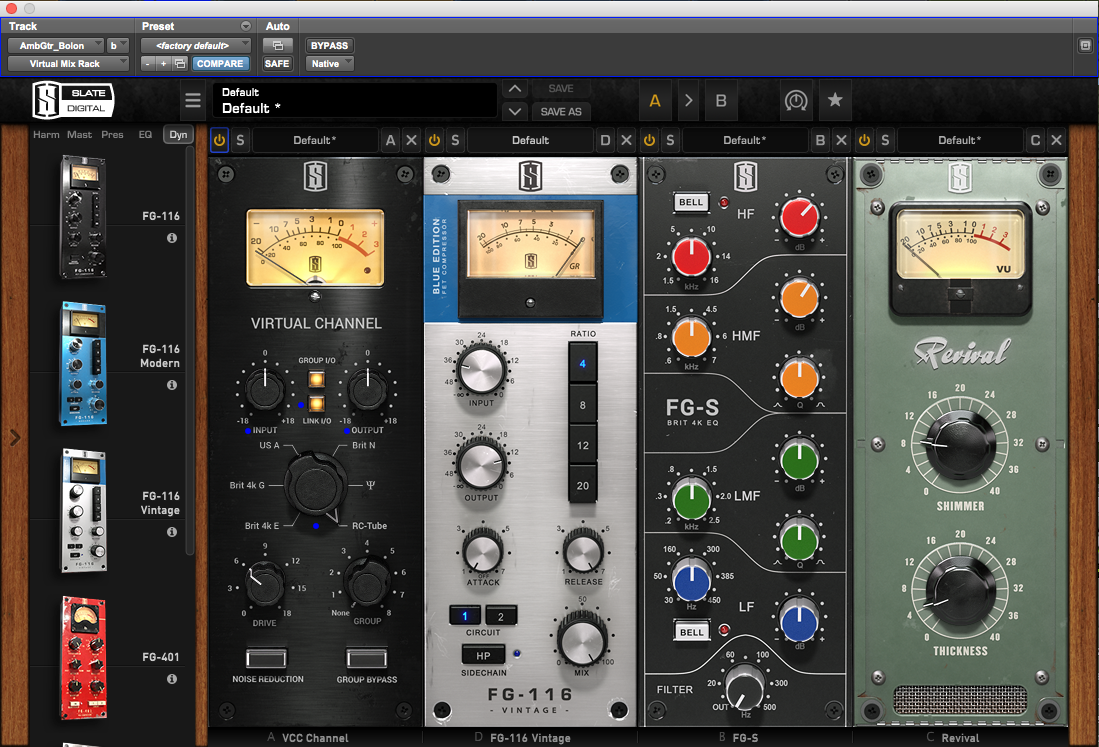Switch to the EQ module tab
Viewport: 1099px width, 747px height.
point(145,135)
